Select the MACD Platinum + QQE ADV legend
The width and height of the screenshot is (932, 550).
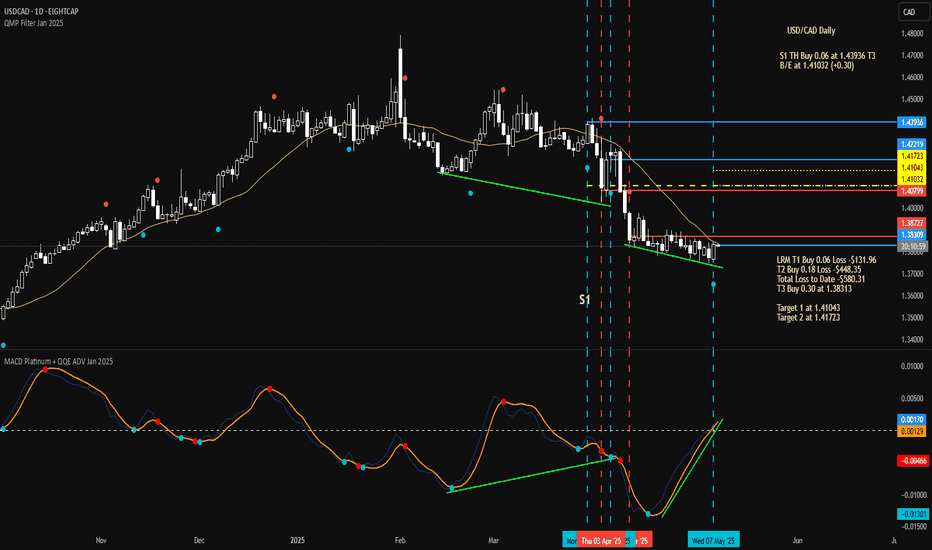58,362
